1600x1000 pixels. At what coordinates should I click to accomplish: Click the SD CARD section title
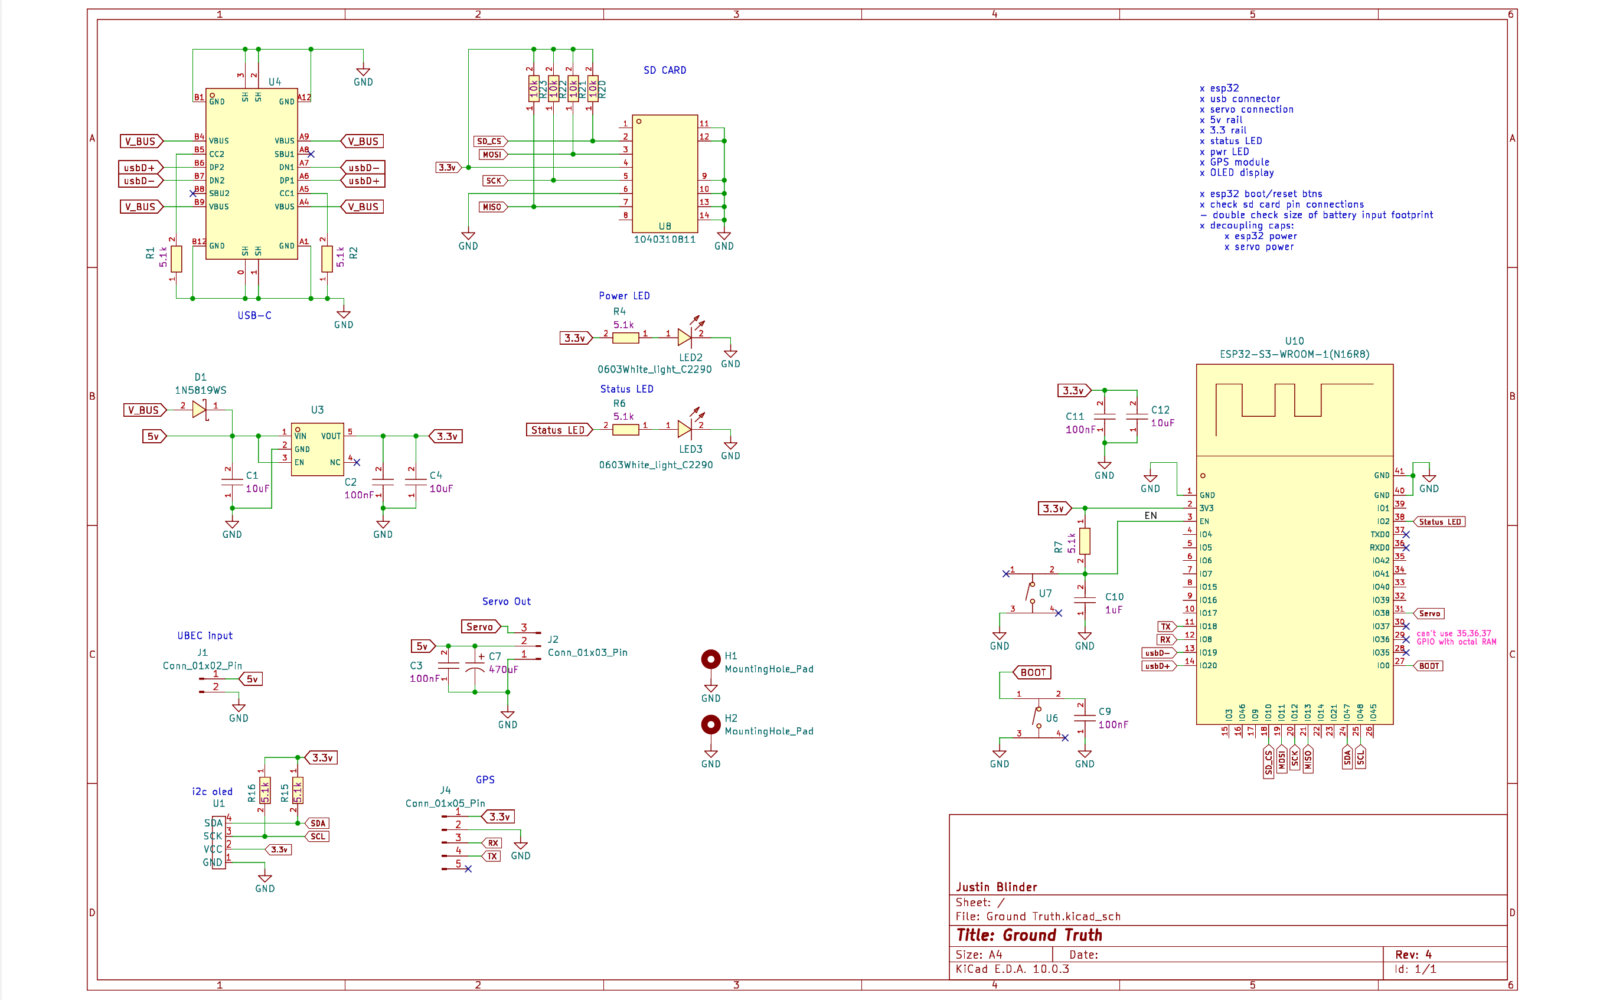tap(665, 70)
